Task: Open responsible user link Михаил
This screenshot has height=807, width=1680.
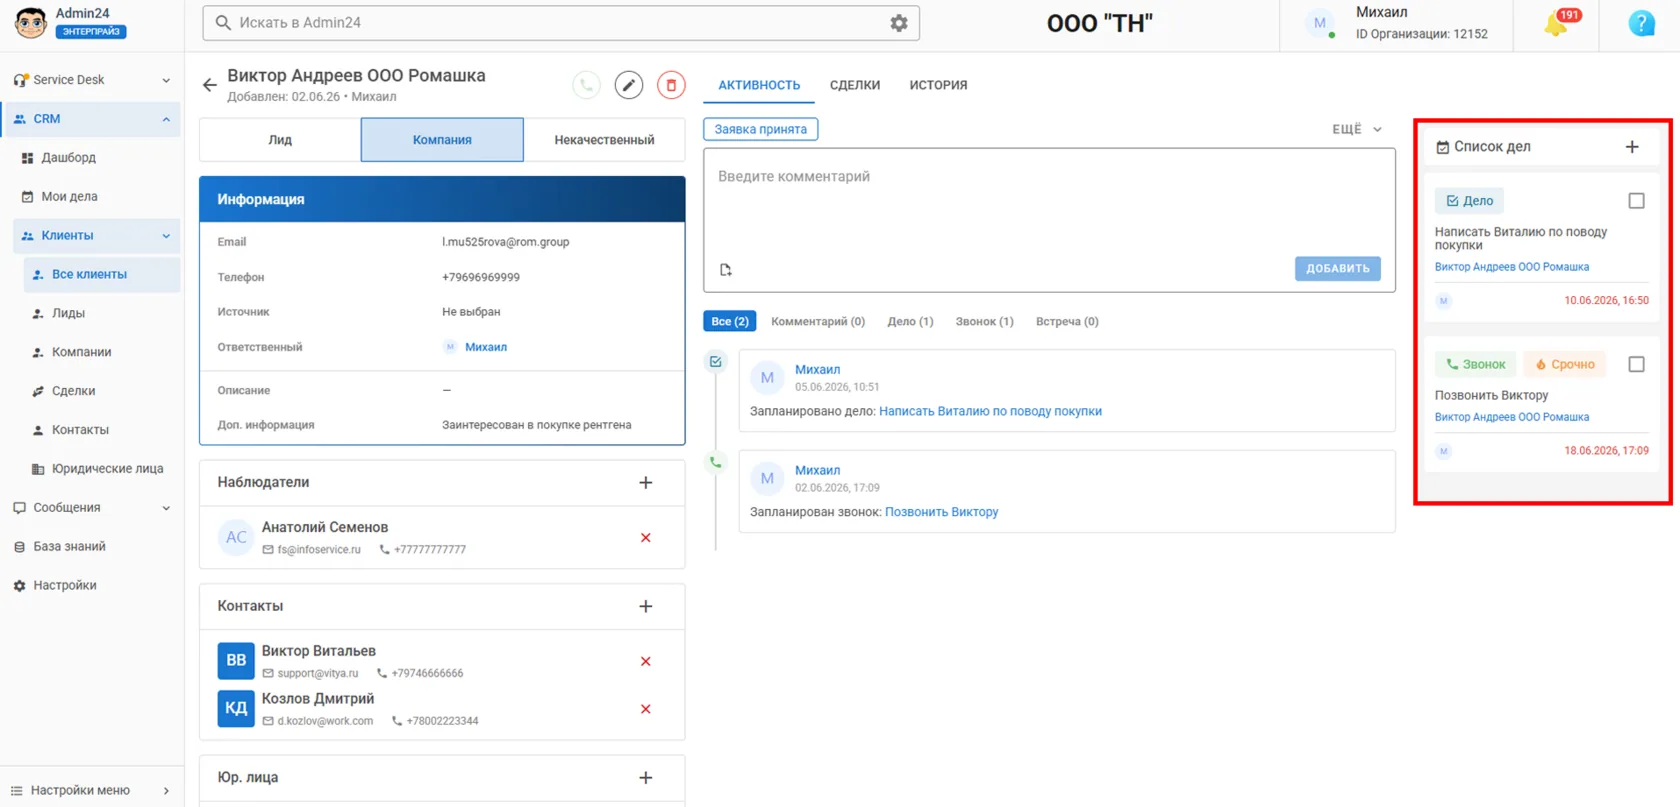Action: click(x=486, y=347)
